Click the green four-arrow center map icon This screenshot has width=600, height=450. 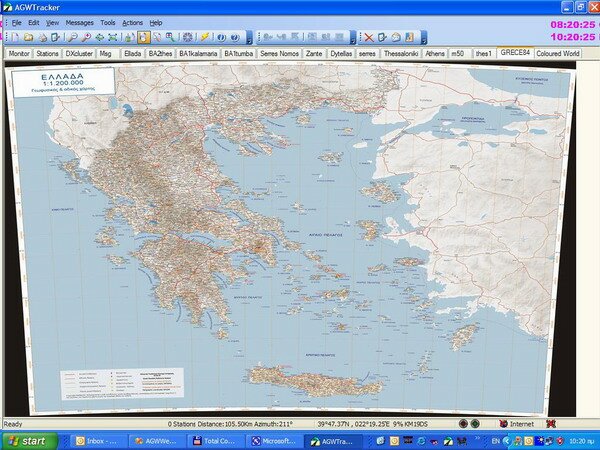point(99,38)
